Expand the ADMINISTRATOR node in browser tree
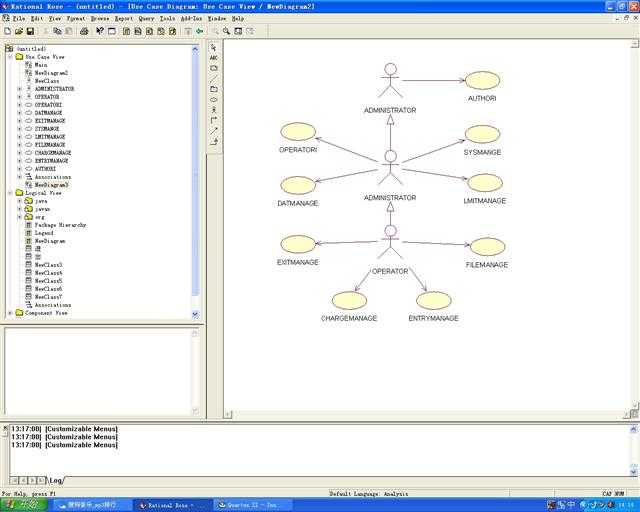This screenshot has height=512, width=640. tap(19, 89)
